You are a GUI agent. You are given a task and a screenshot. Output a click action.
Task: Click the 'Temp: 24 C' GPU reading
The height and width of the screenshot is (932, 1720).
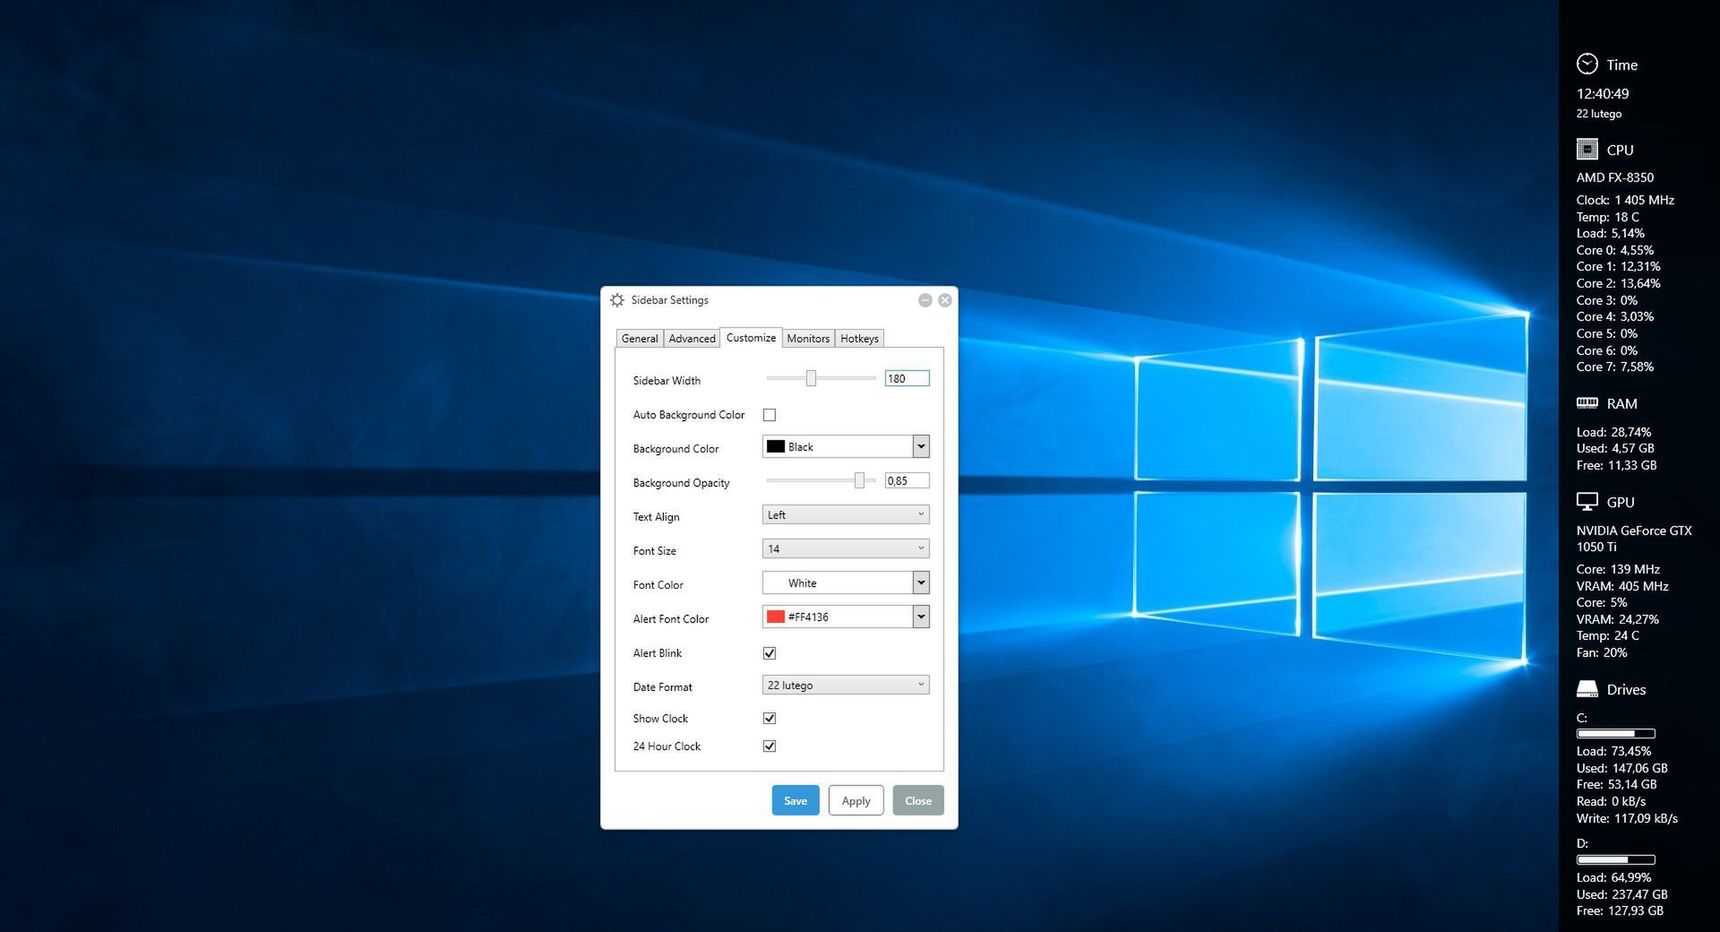(x=1608, y=635)
